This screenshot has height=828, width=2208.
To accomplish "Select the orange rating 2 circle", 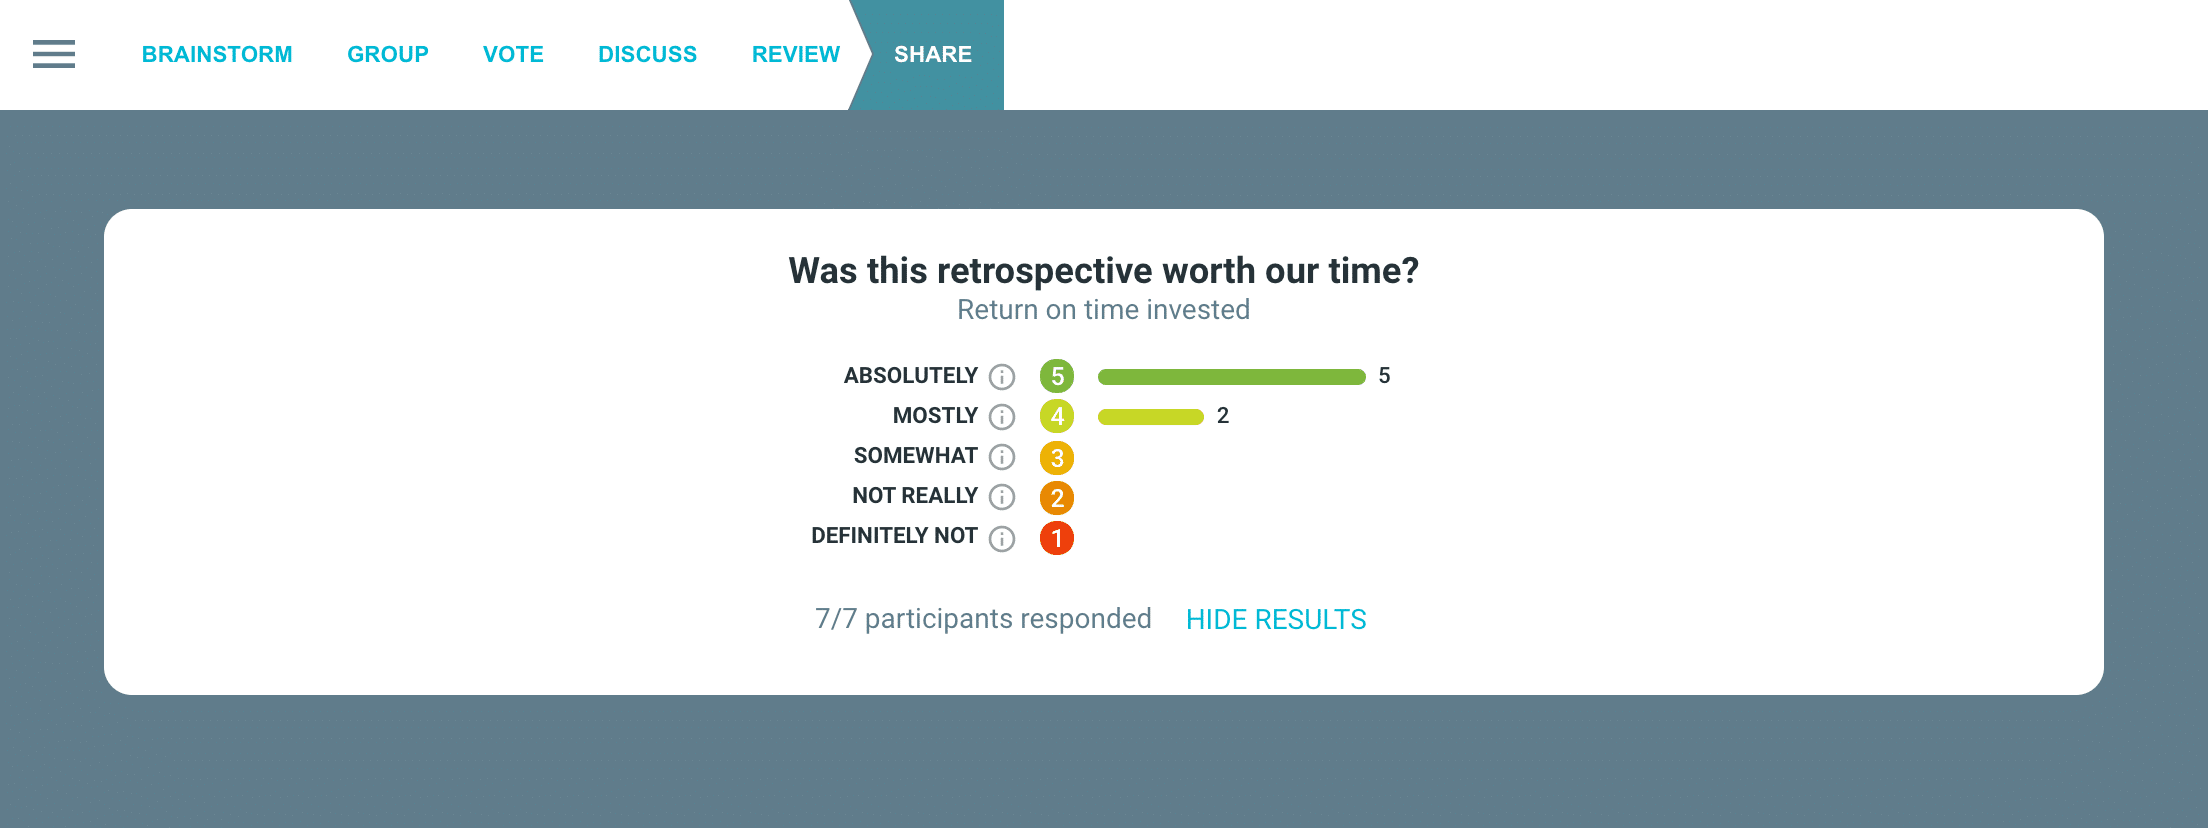I will click(1057, 498).
